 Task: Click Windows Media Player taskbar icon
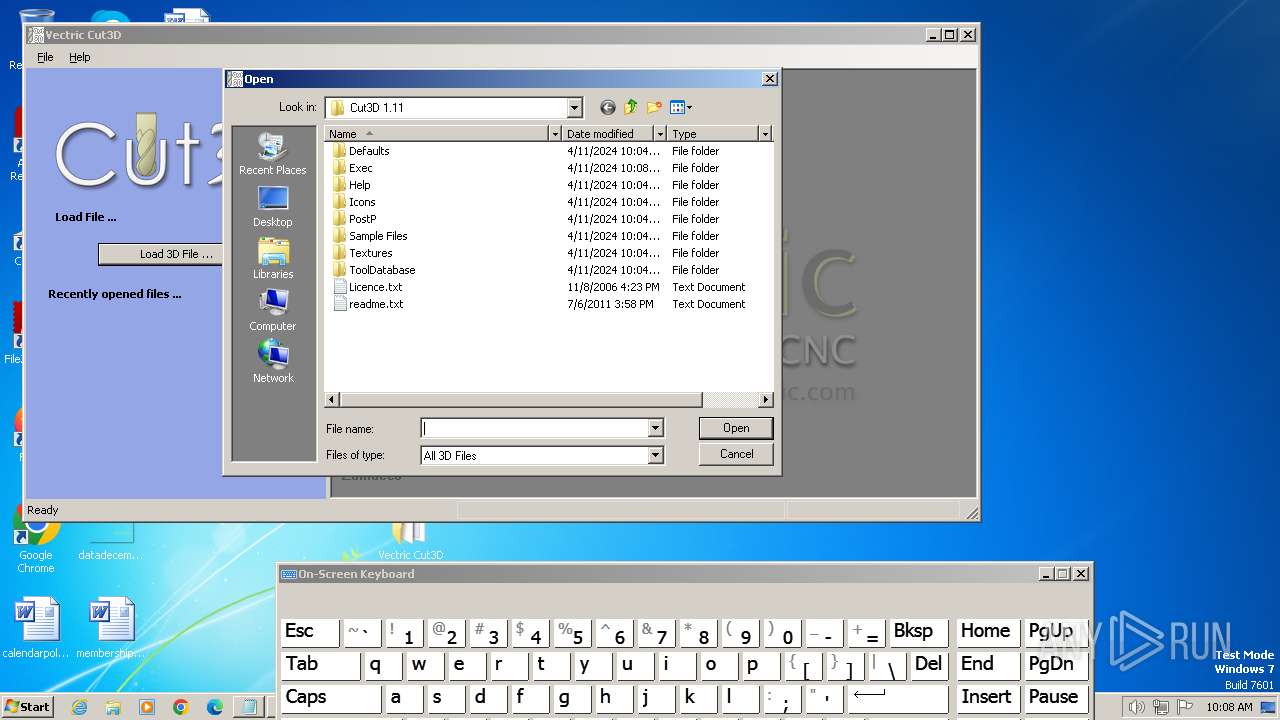pyautogui.click(x=147, y=707)
